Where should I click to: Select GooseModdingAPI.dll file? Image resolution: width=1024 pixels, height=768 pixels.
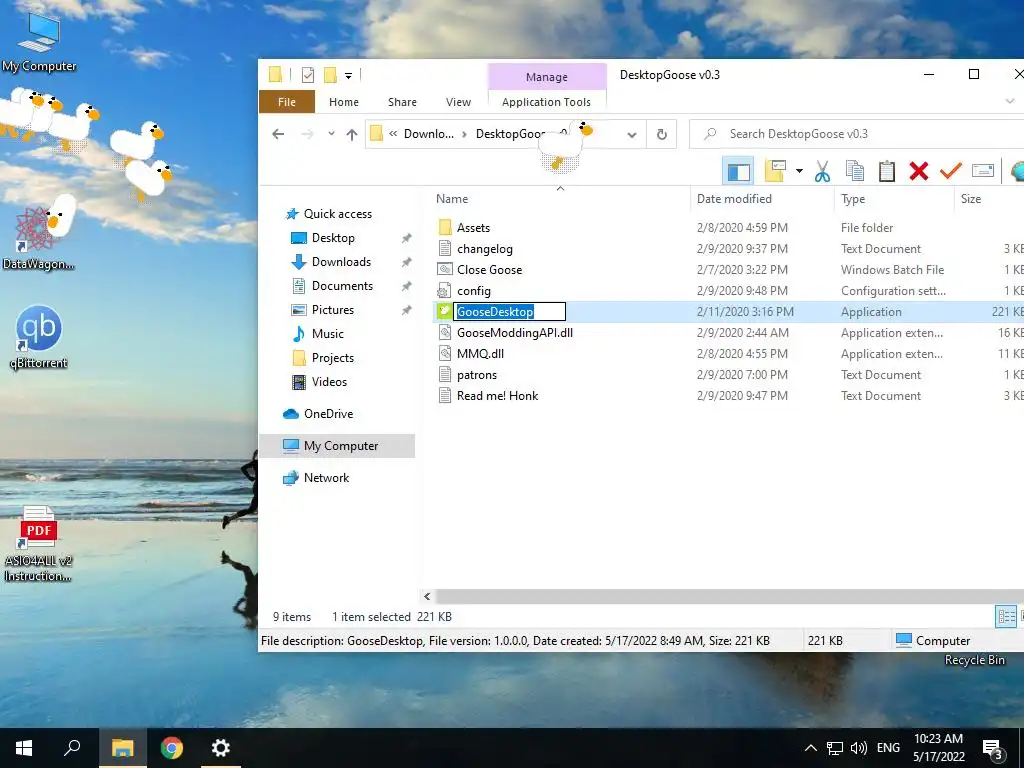[x=515, y=332]
